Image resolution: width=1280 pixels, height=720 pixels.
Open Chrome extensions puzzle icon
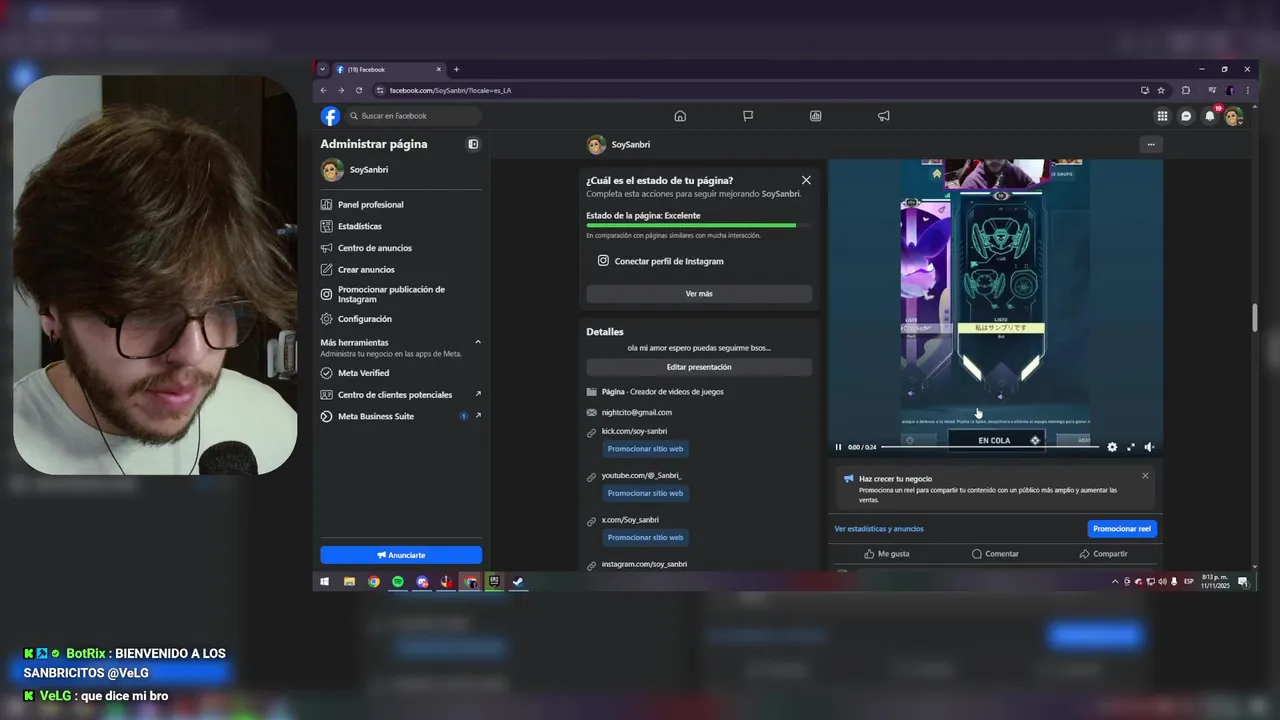(x=1186, y=90)
